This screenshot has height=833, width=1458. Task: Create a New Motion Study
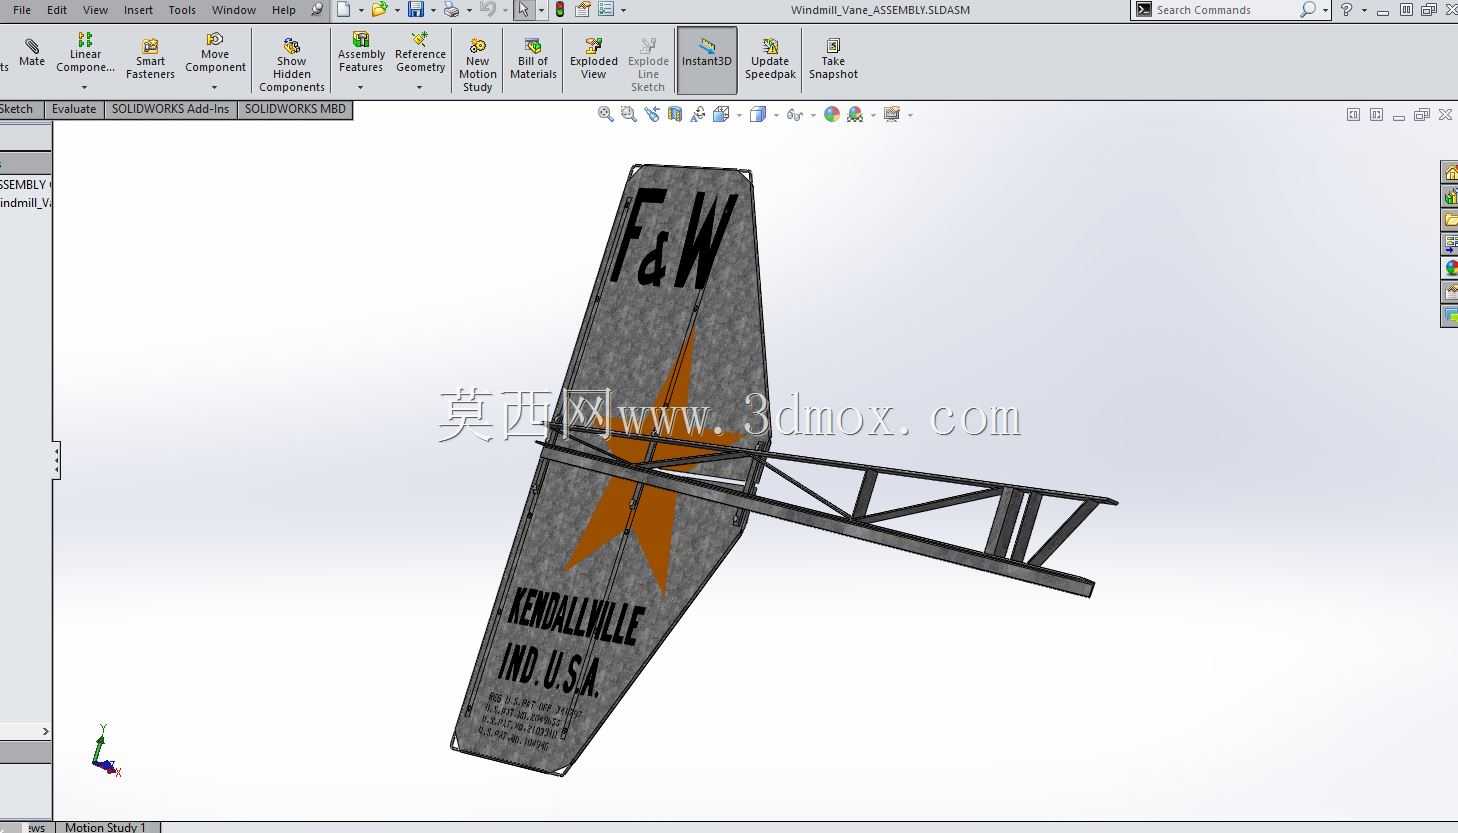pos(478,66)
